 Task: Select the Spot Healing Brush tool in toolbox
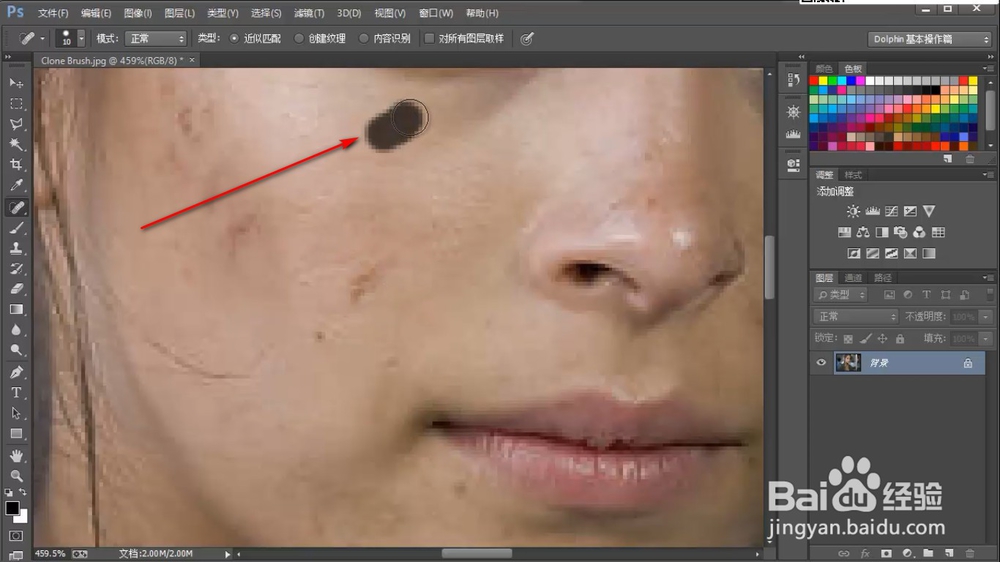point(17,207)
